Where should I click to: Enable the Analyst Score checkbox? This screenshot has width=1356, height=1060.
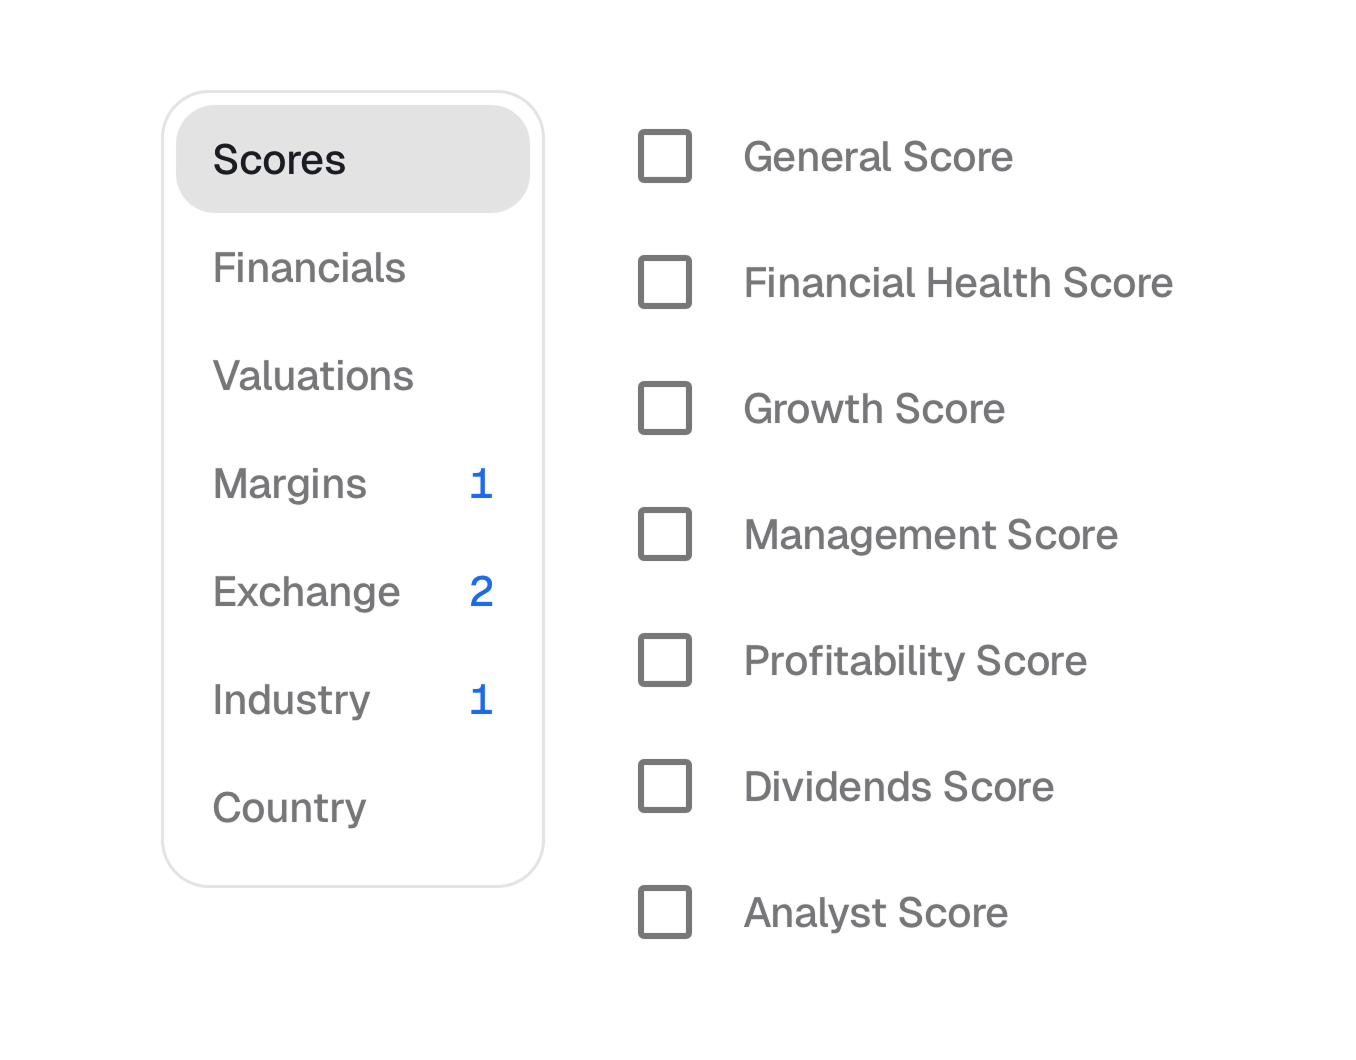[665, 912]
